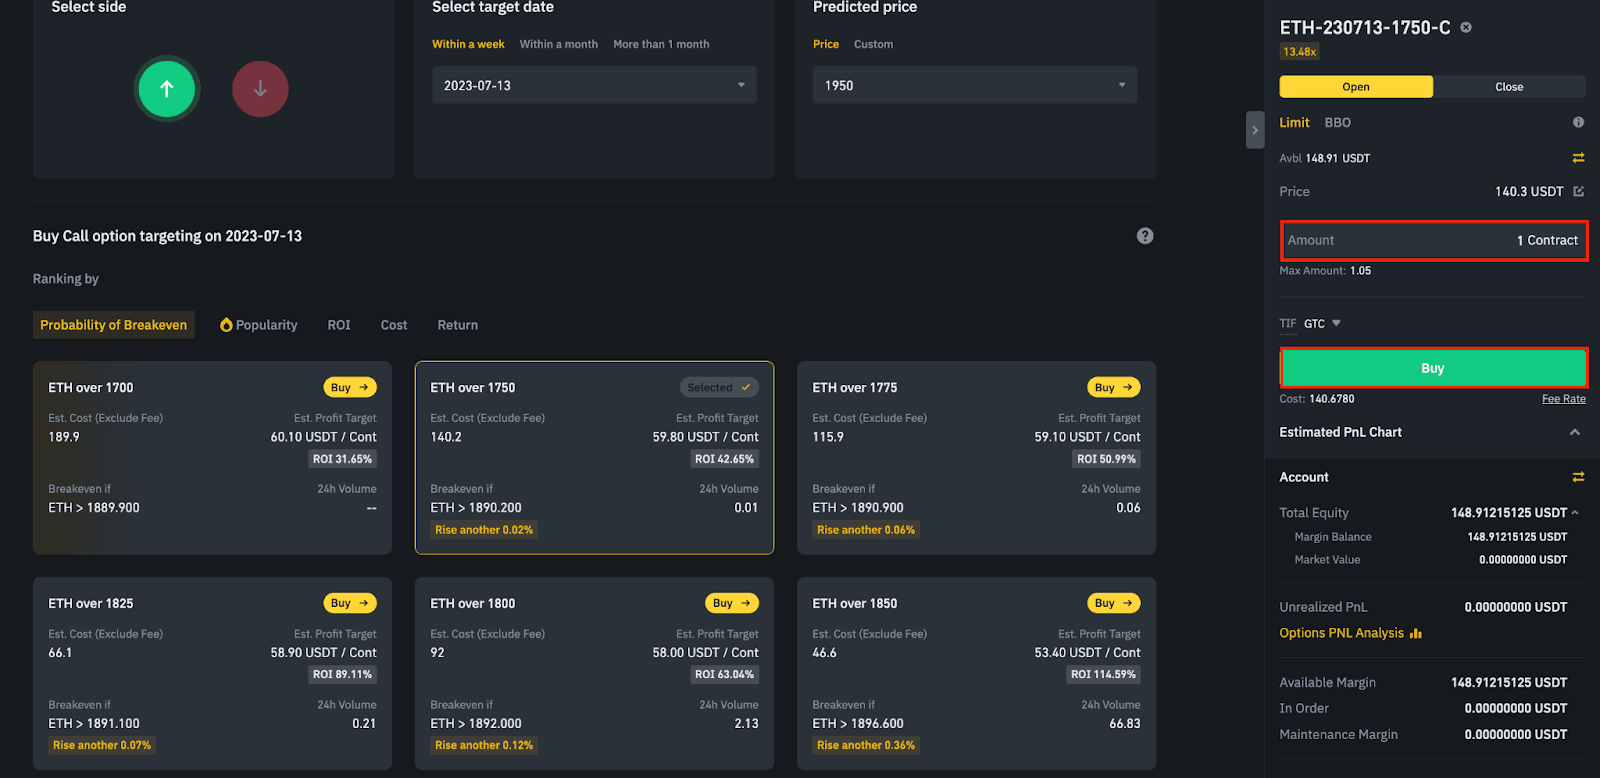Click the edit icon next to Price

(1579, 191)
